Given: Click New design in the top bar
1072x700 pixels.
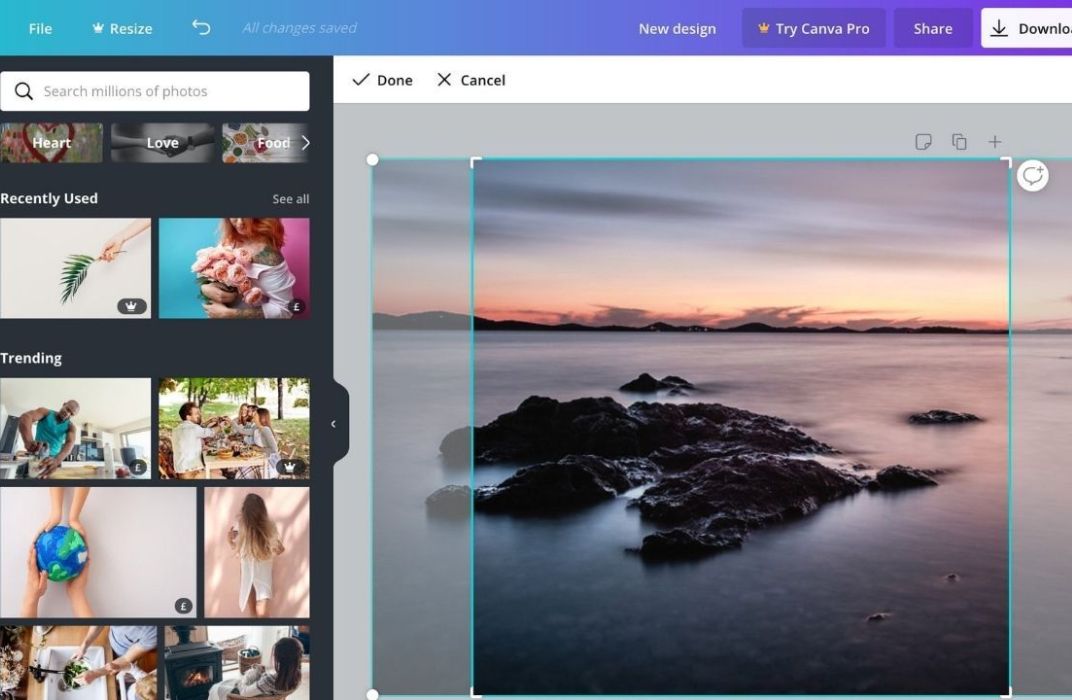Looking at the screenshot, I should coord(677,28).
